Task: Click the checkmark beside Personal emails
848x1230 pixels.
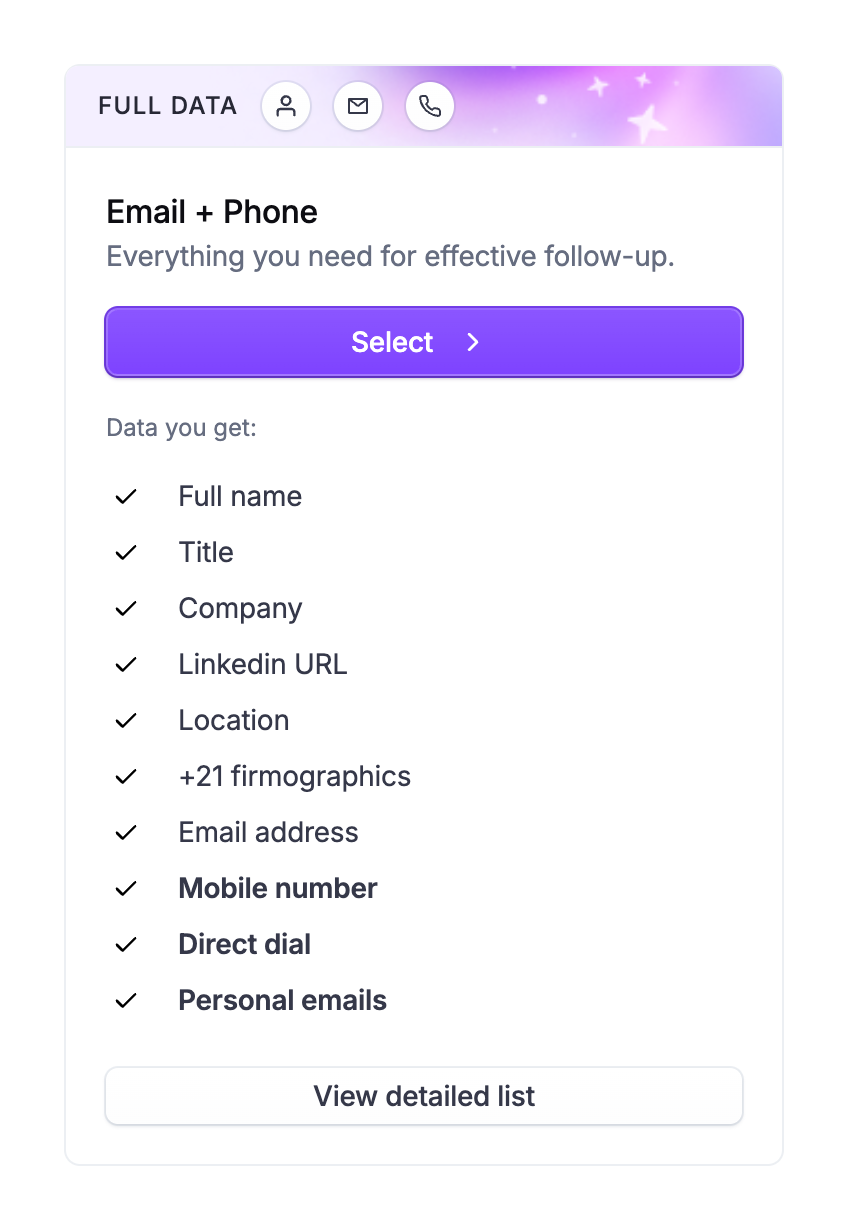Action: pyautogui.click(x=126, y=1001)
